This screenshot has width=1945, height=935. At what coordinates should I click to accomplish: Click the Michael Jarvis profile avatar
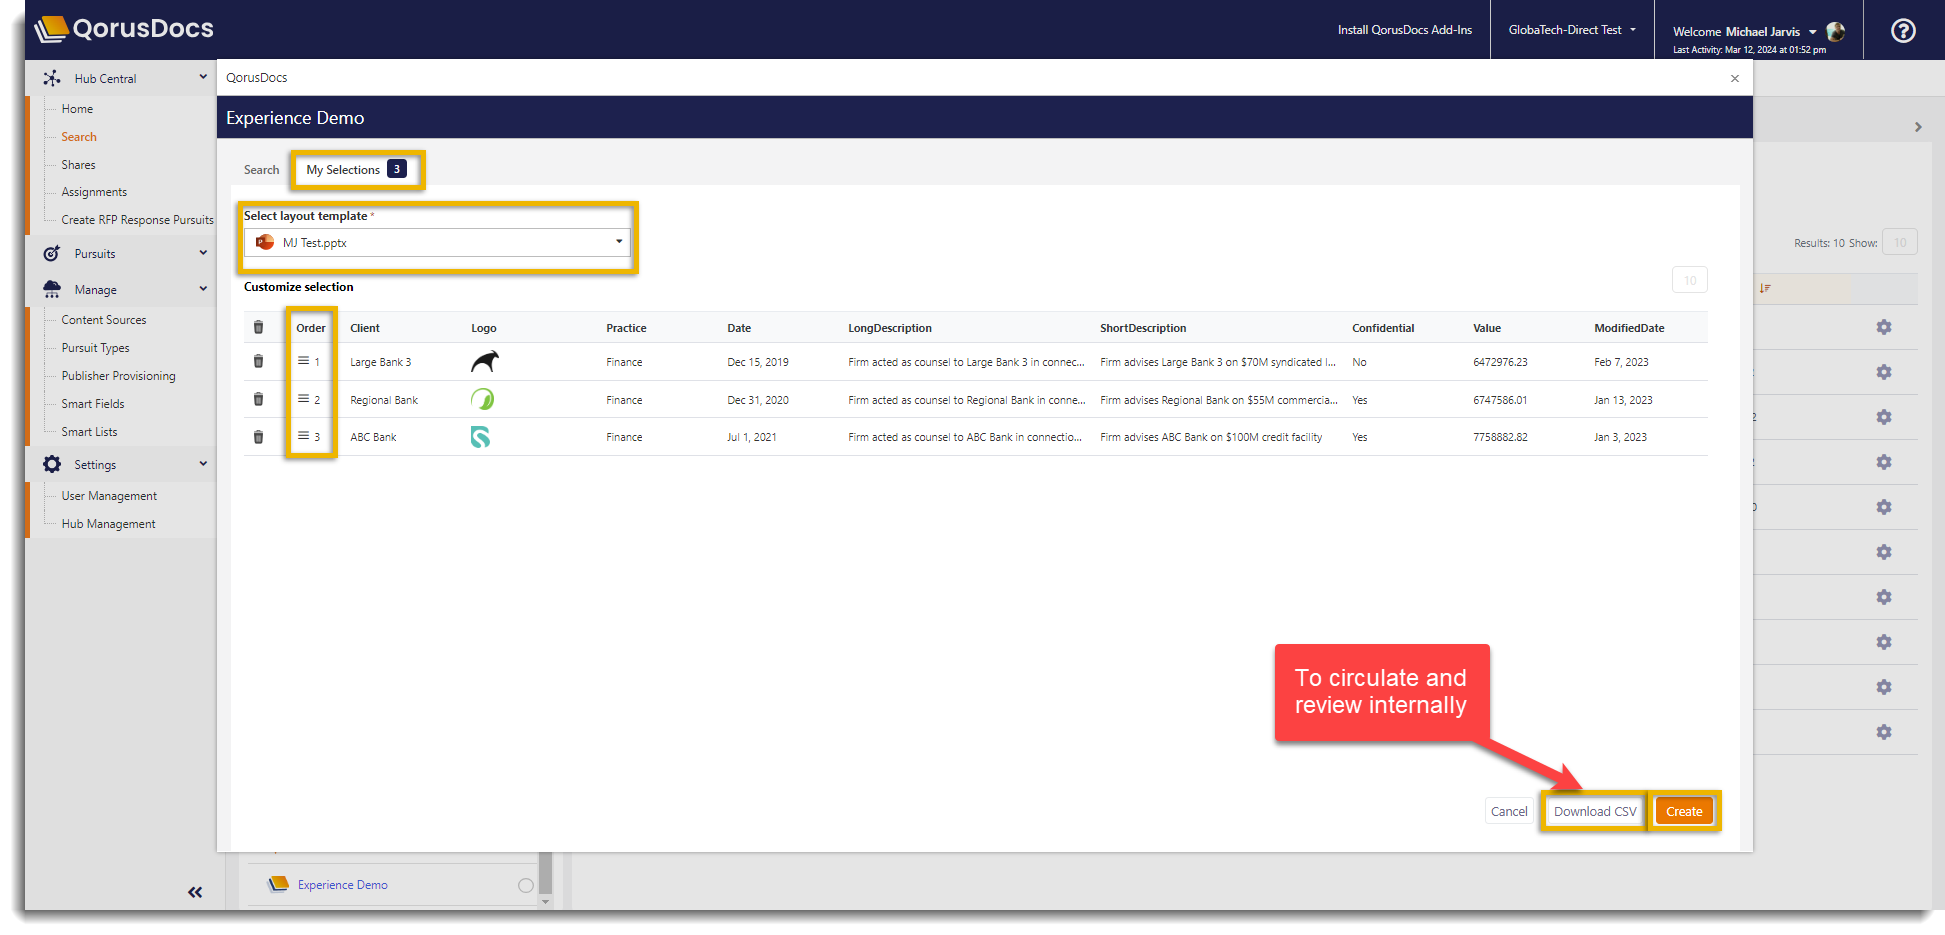pyautogui.click(x=1836, y=32)
